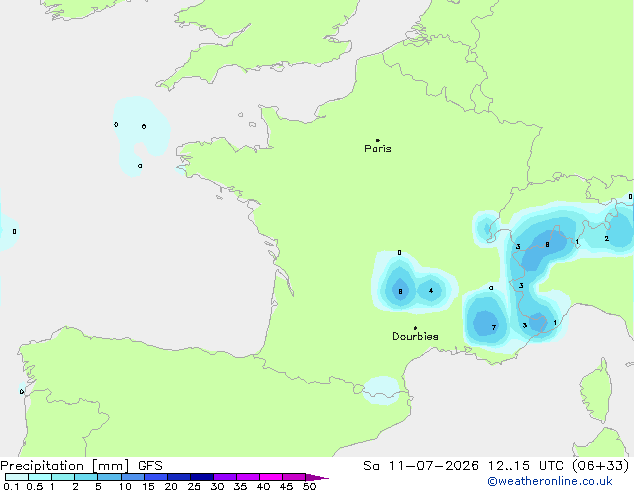The image size is (634, 490).
Task: Click the Paris city label
Action: tap(378, 149)
